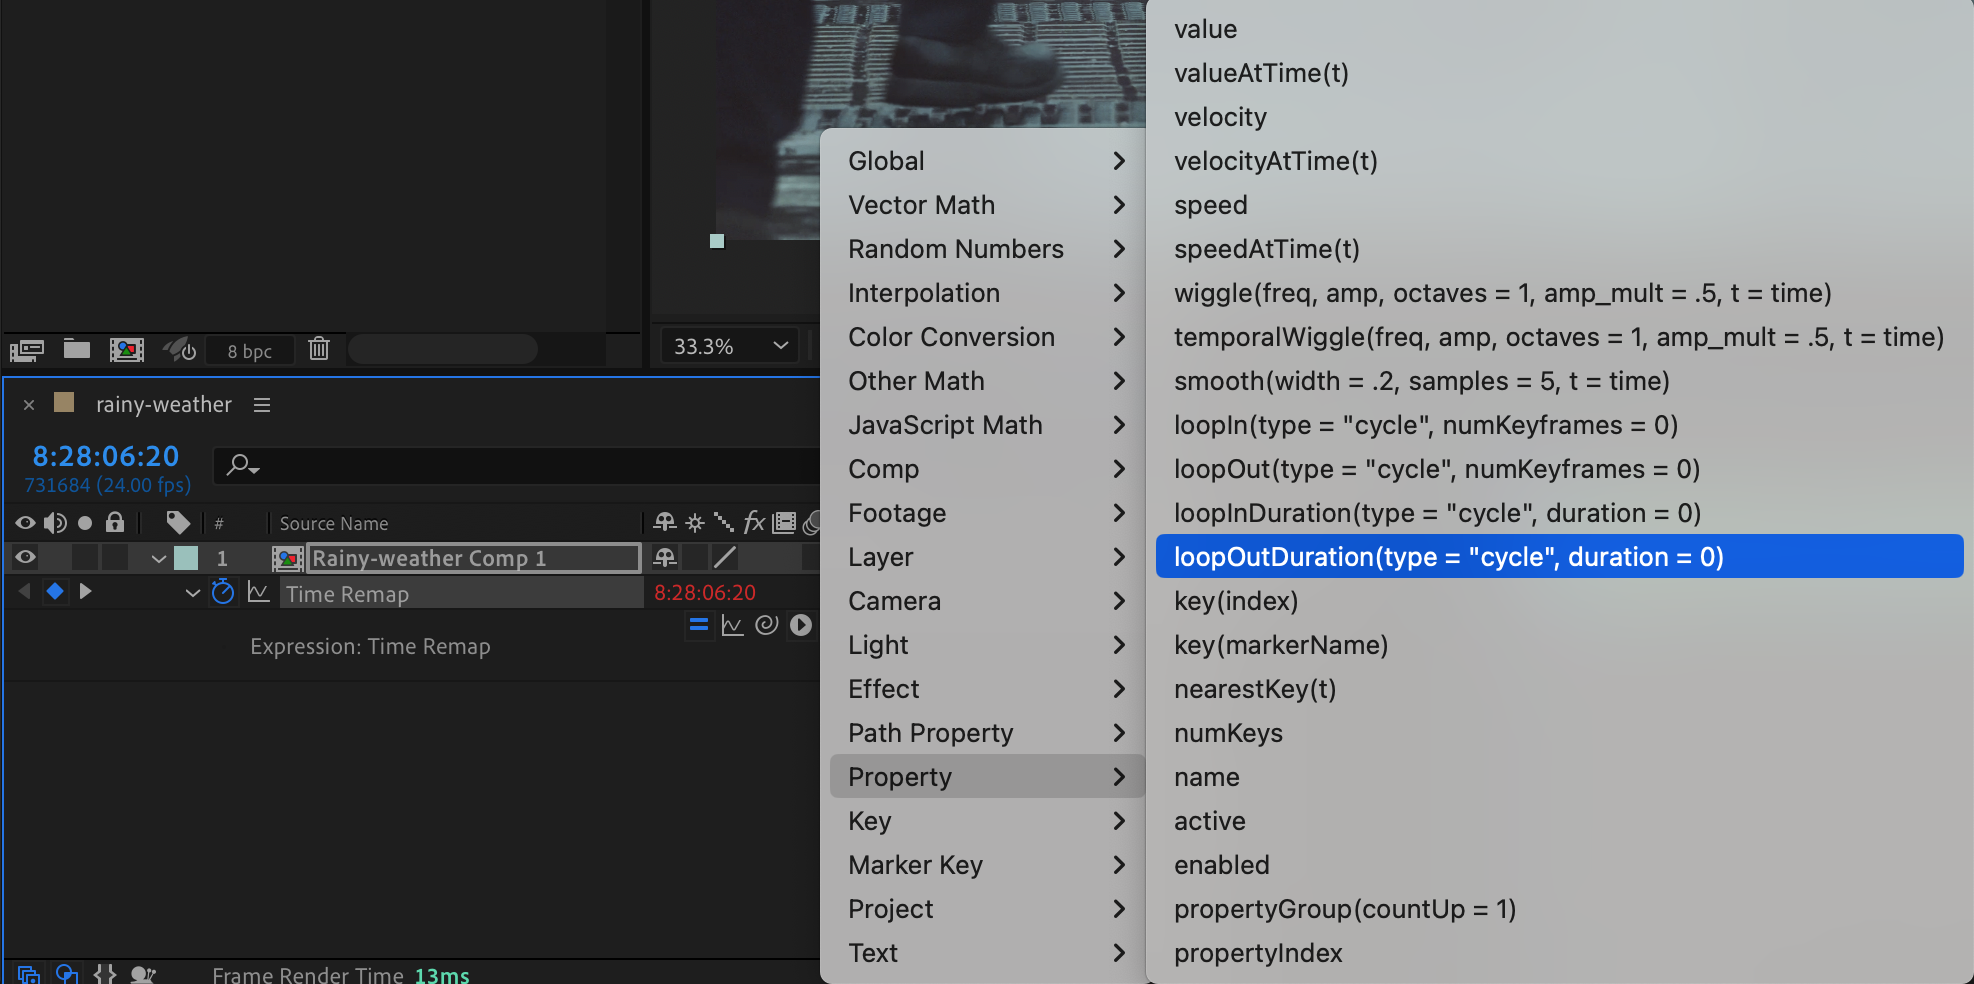Change label color of Rainy-weather Comp 1 layer
1974x984 pixels.
[186, 558]
